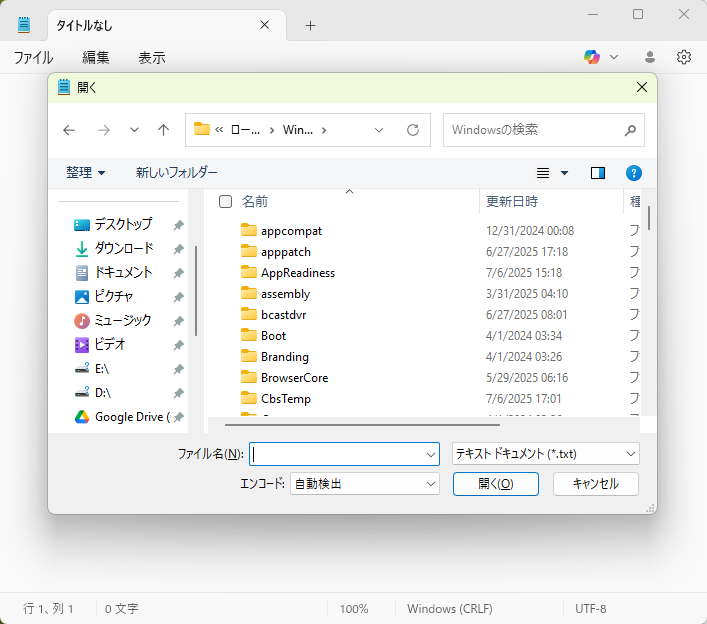Toggle the preview pane icon
This screenshot has width=707, height=624.
[598, 173]
